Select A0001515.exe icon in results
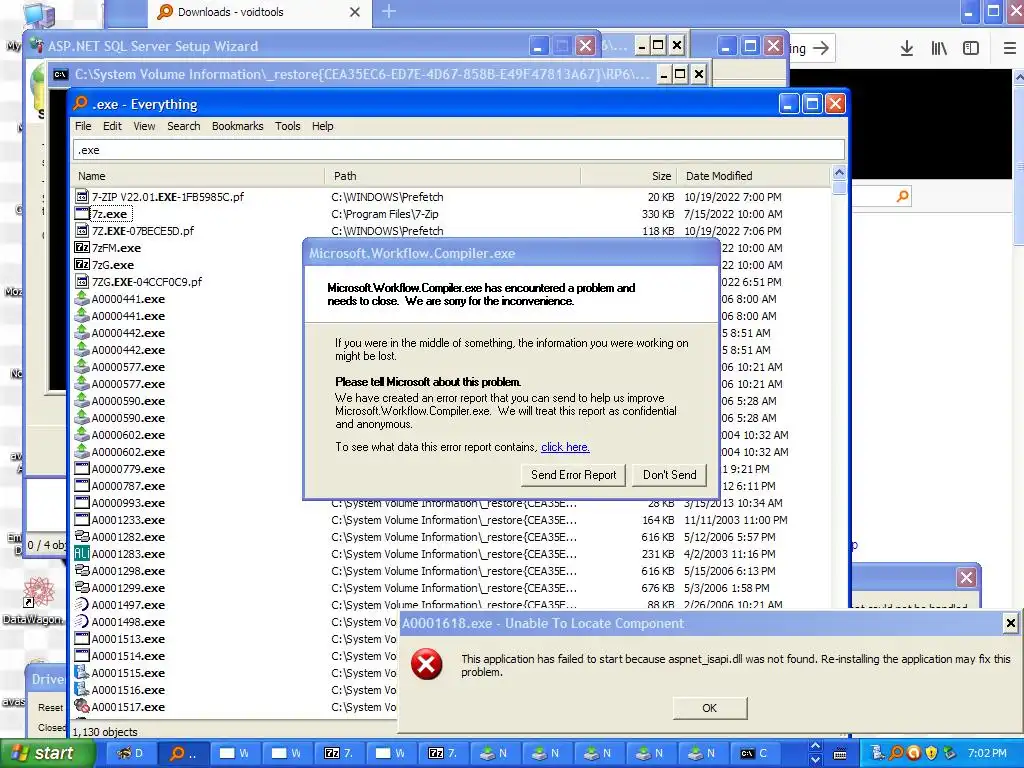The height and width of the screenshot is (768, 1024). 82,672
